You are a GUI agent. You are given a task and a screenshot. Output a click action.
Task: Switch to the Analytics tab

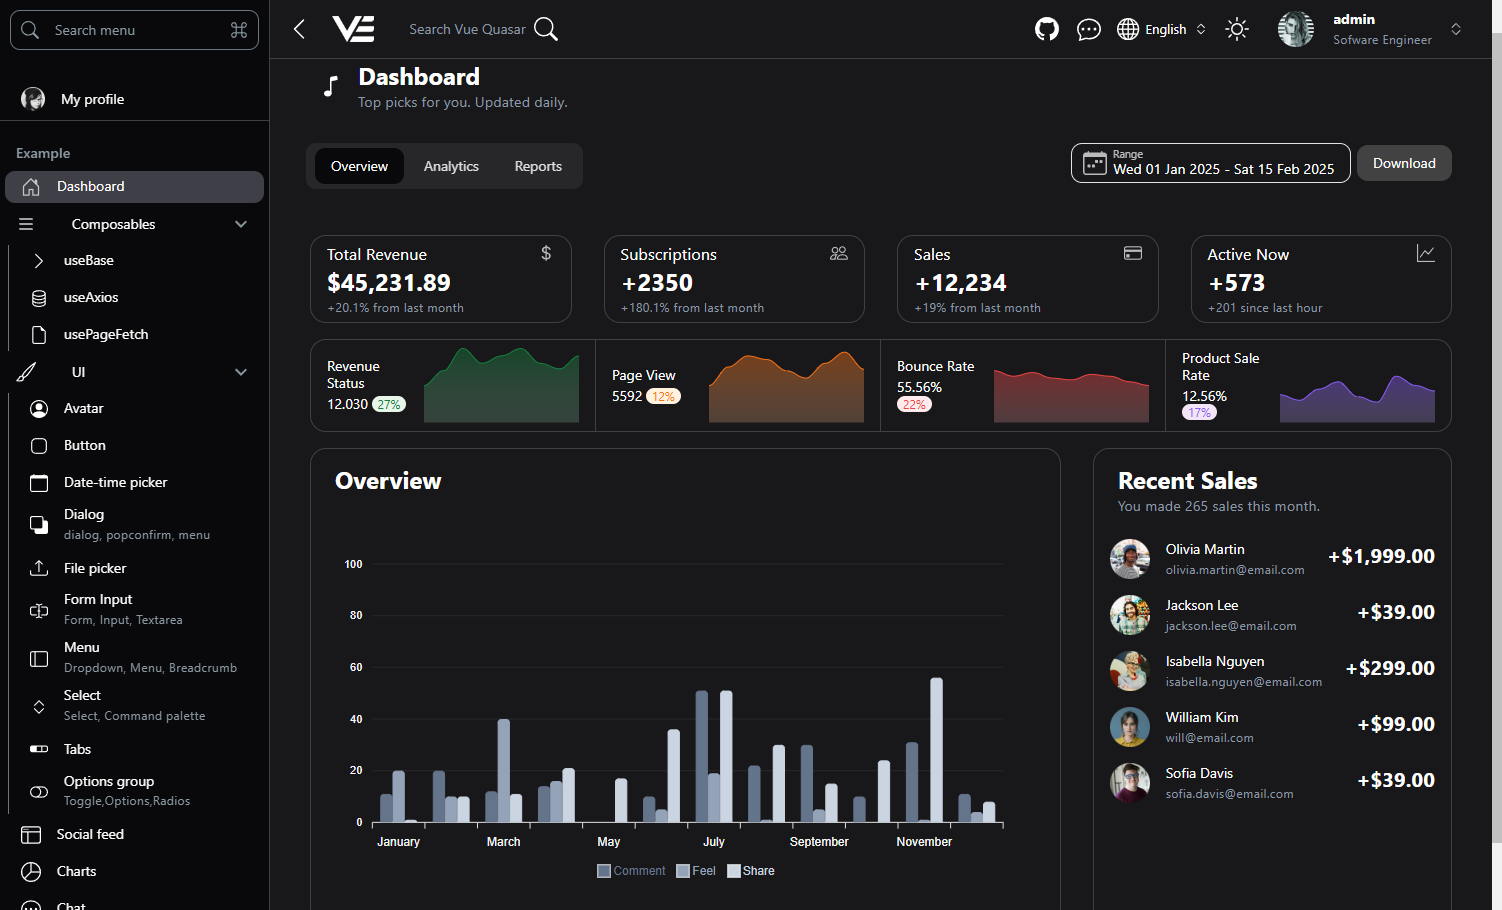point(450,166)
